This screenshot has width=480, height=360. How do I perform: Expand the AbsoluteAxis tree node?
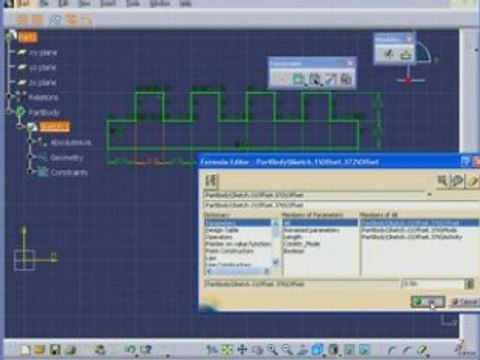(30, 142)
